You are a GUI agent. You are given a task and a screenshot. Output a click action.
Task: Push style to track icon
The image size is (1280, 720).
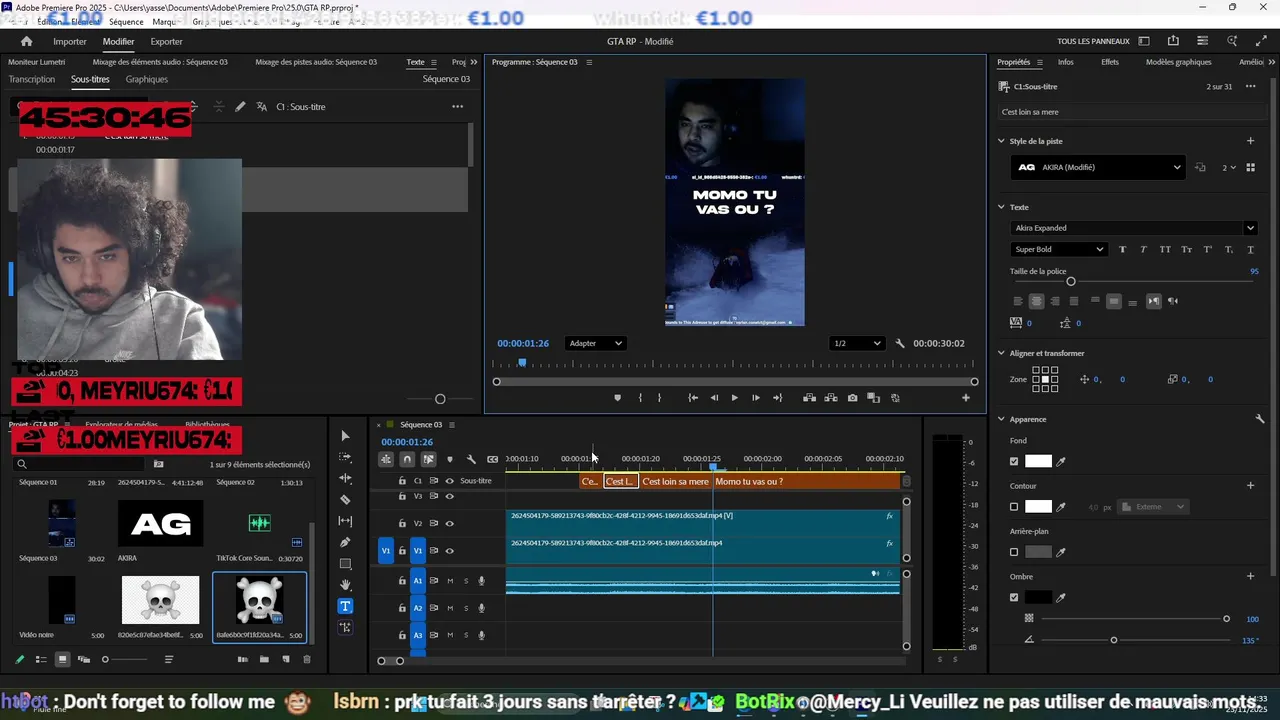coord(1201,168)
